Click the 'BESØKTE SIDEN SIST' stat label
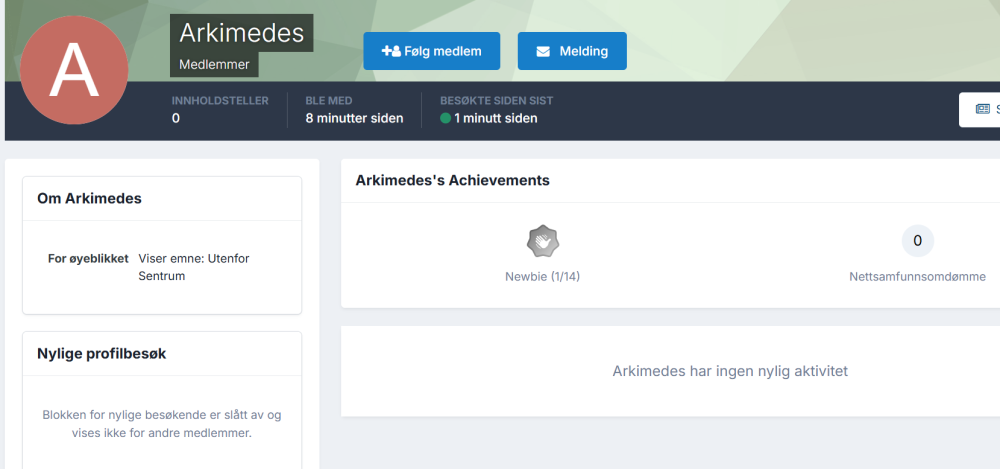Image resolution: width=1000 pixels, height=469 pixels. click(x=497, y=101)
